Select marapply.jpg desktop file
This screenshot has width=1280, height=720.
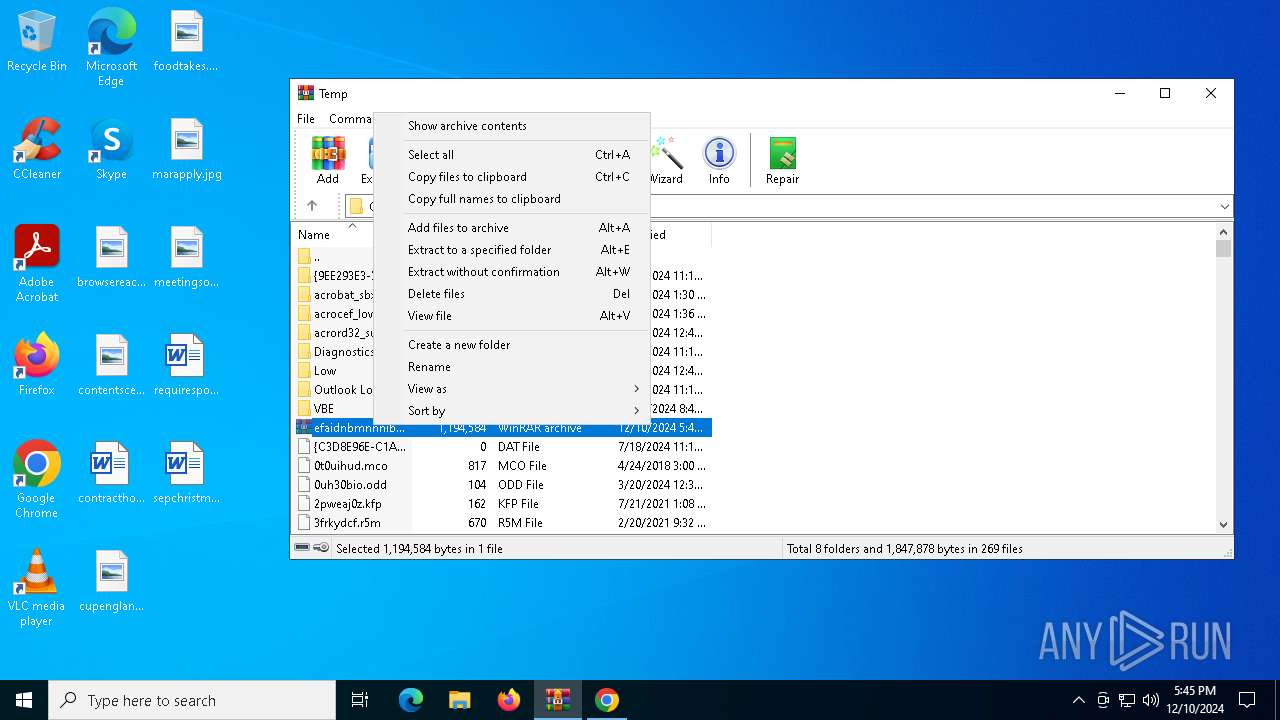[x=187, y=149]
